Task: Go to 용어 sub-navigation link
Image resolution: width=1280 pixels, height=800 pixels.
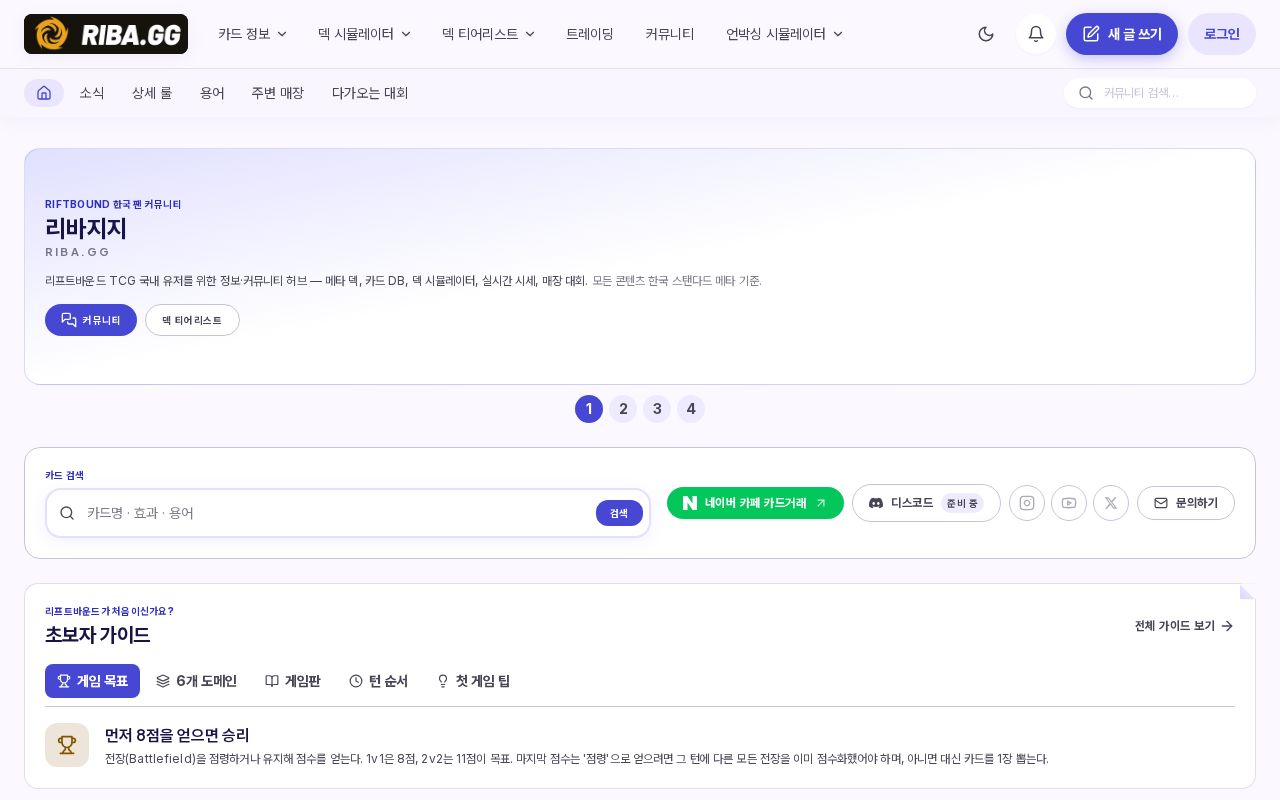Action: click(212, 93)
